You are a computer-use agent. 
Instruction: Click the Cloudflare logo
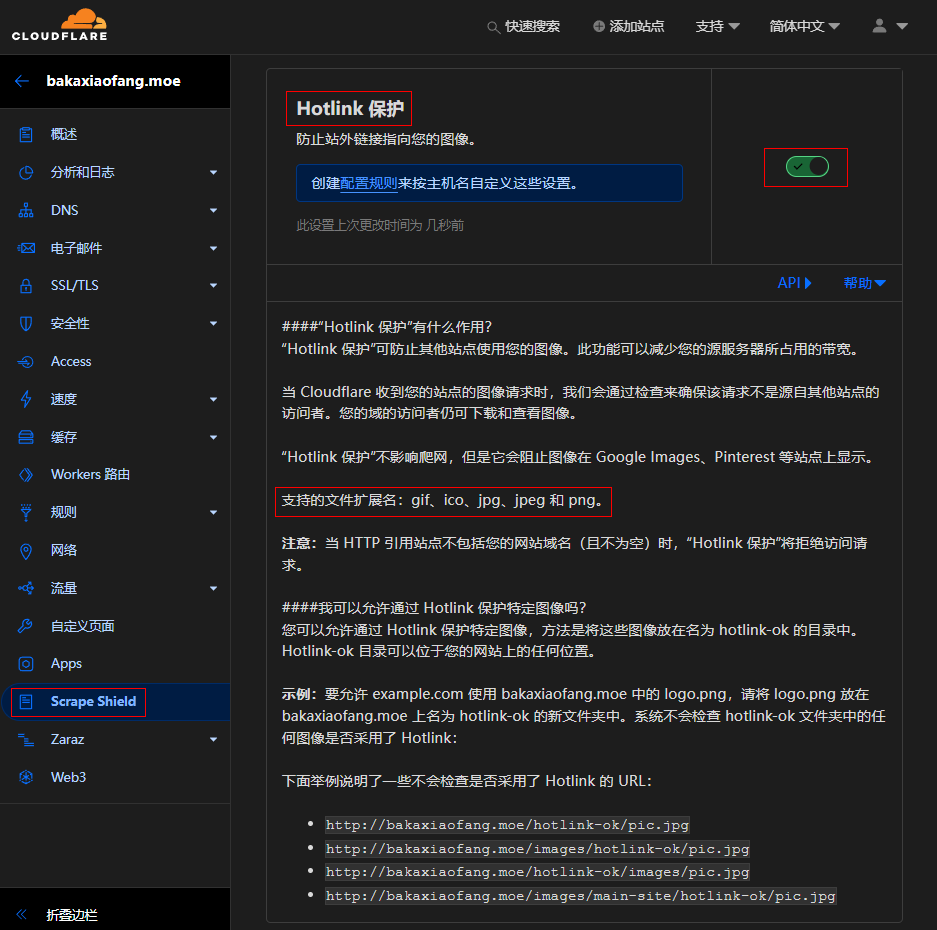60,26
